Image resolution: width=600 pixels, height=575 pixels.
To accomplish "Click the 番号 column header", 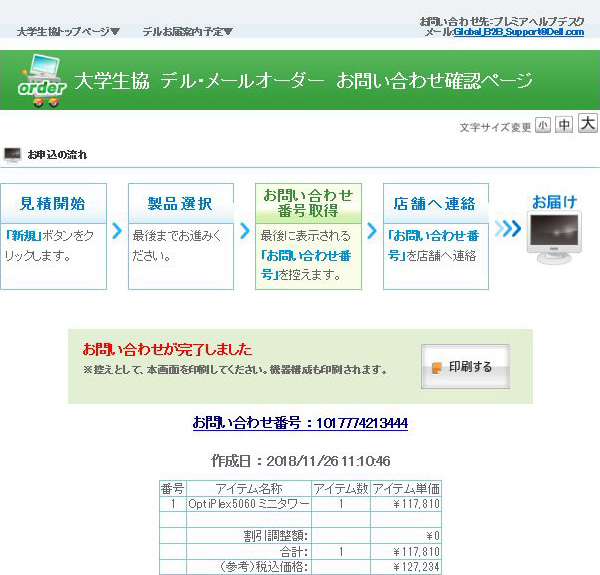I will (173, 489).
